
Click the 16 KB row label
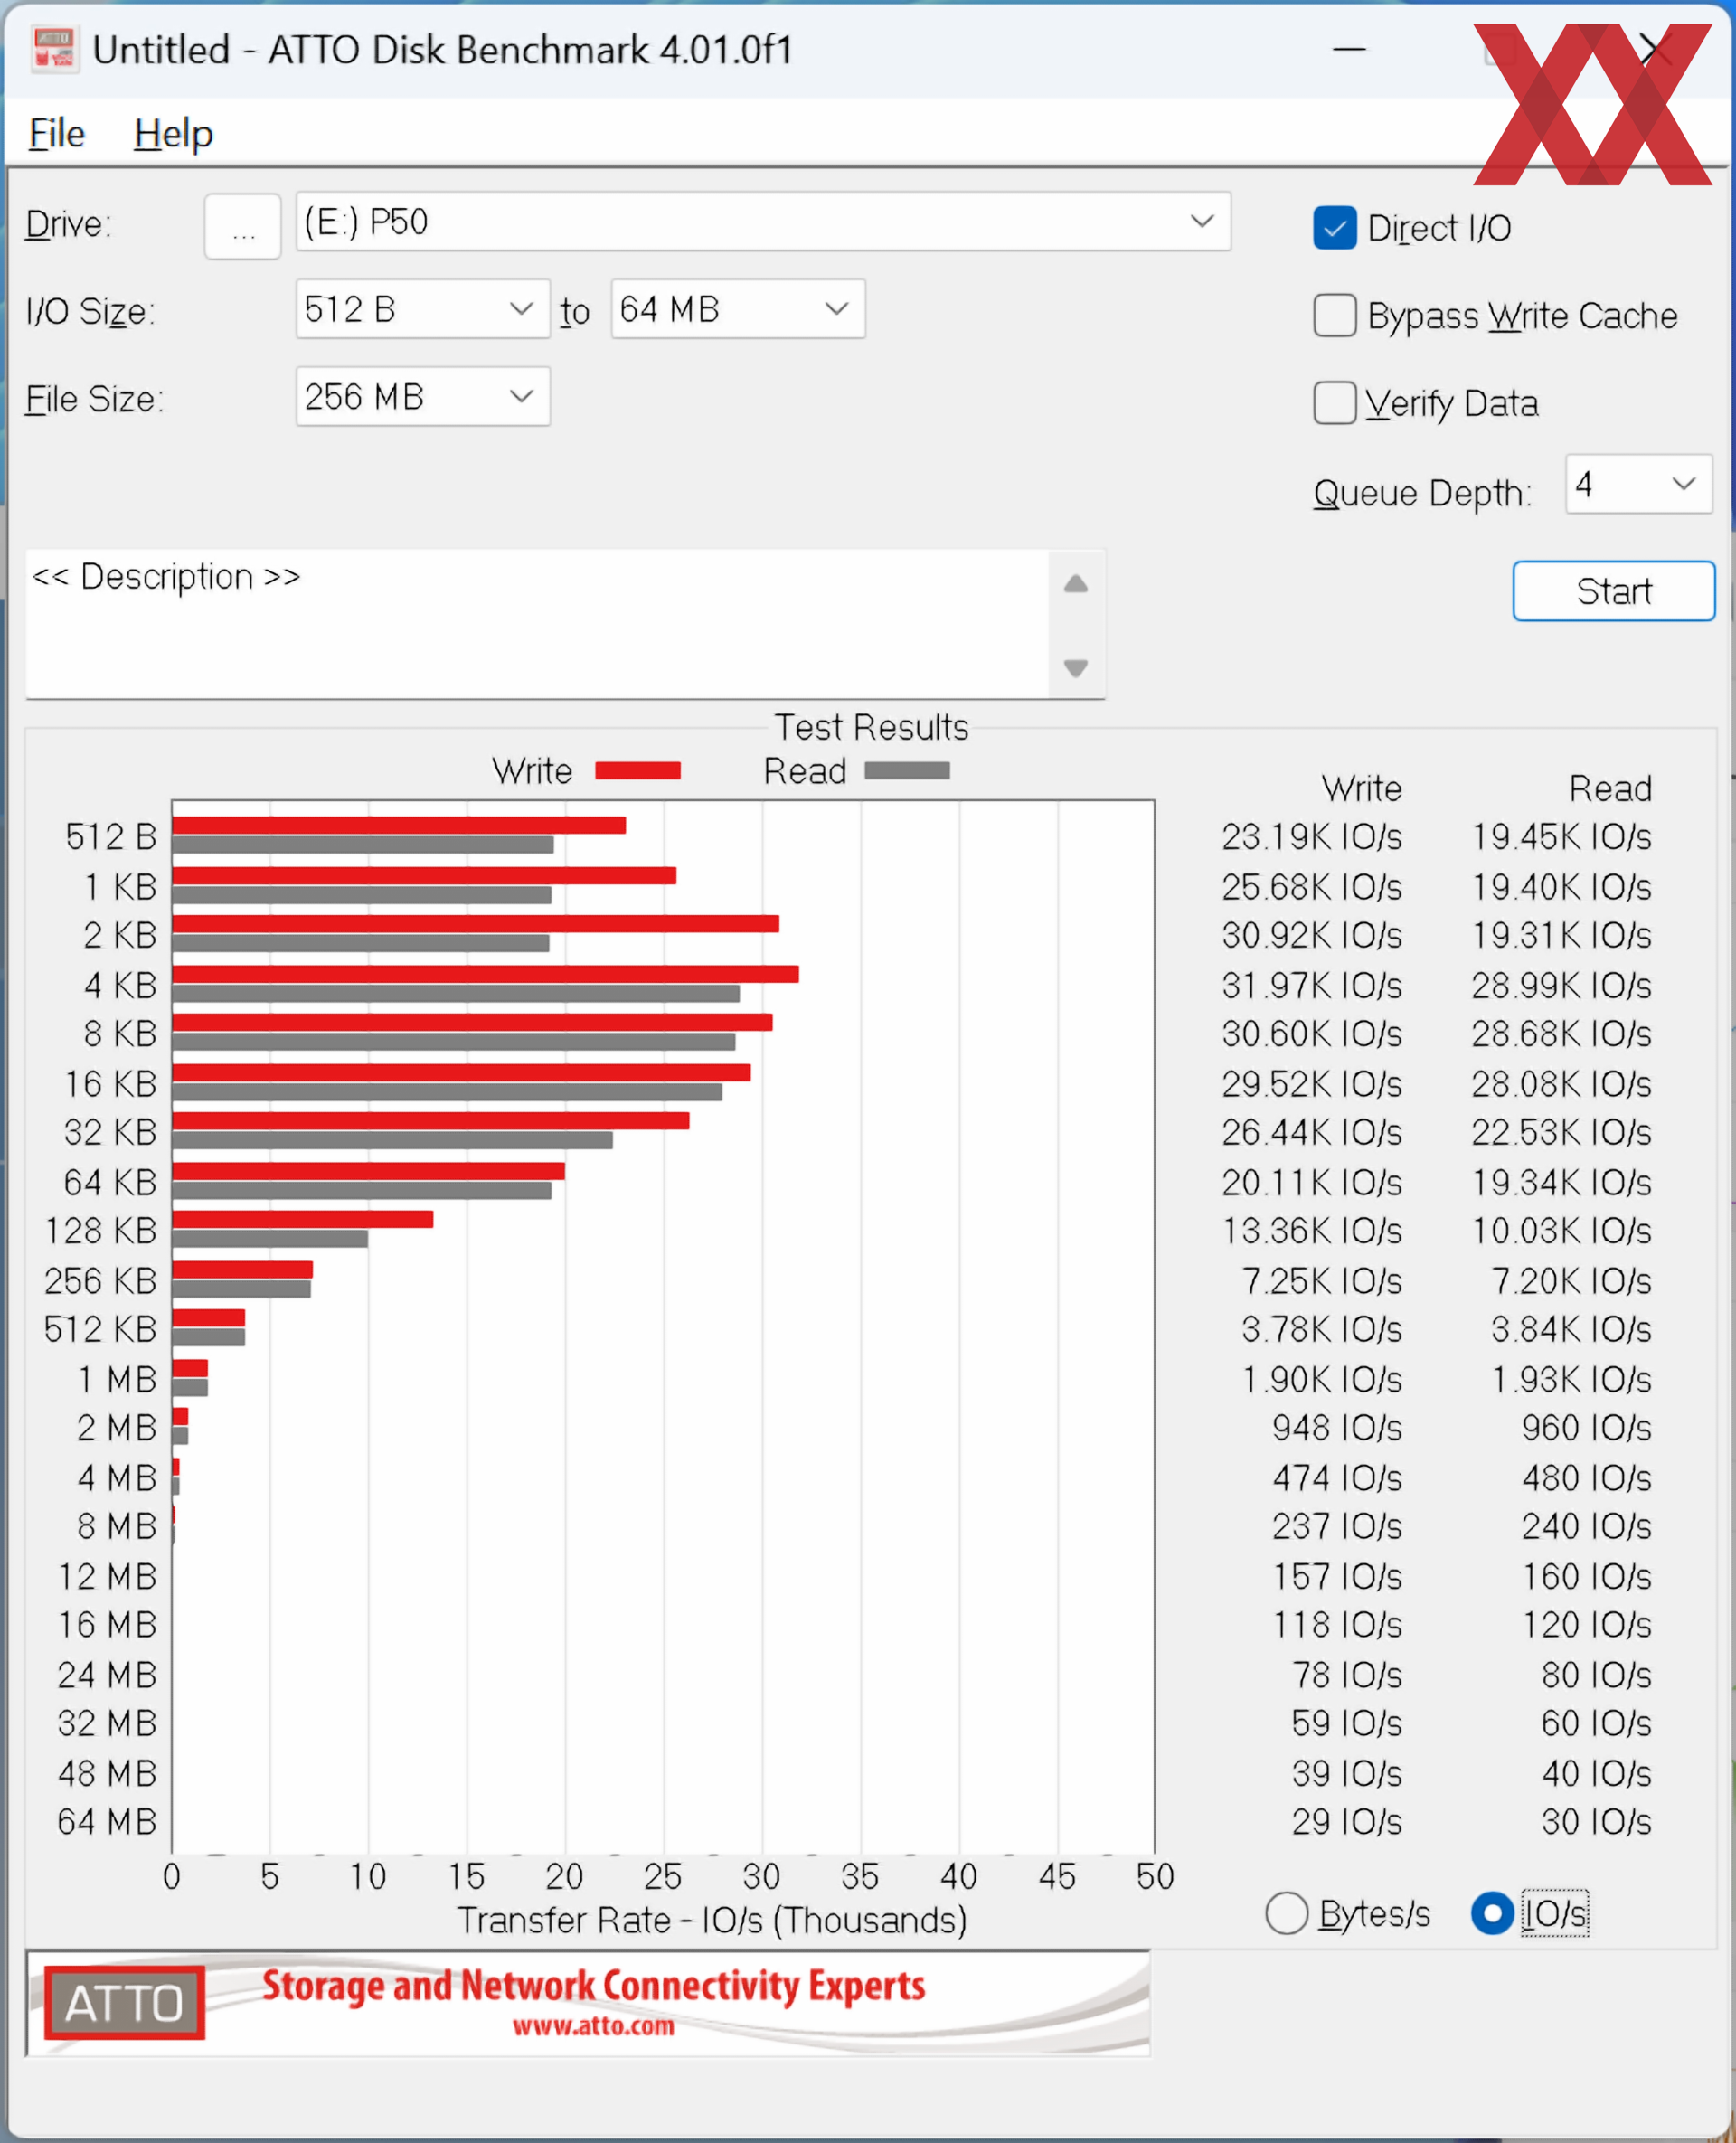(x=110, y=1084)
